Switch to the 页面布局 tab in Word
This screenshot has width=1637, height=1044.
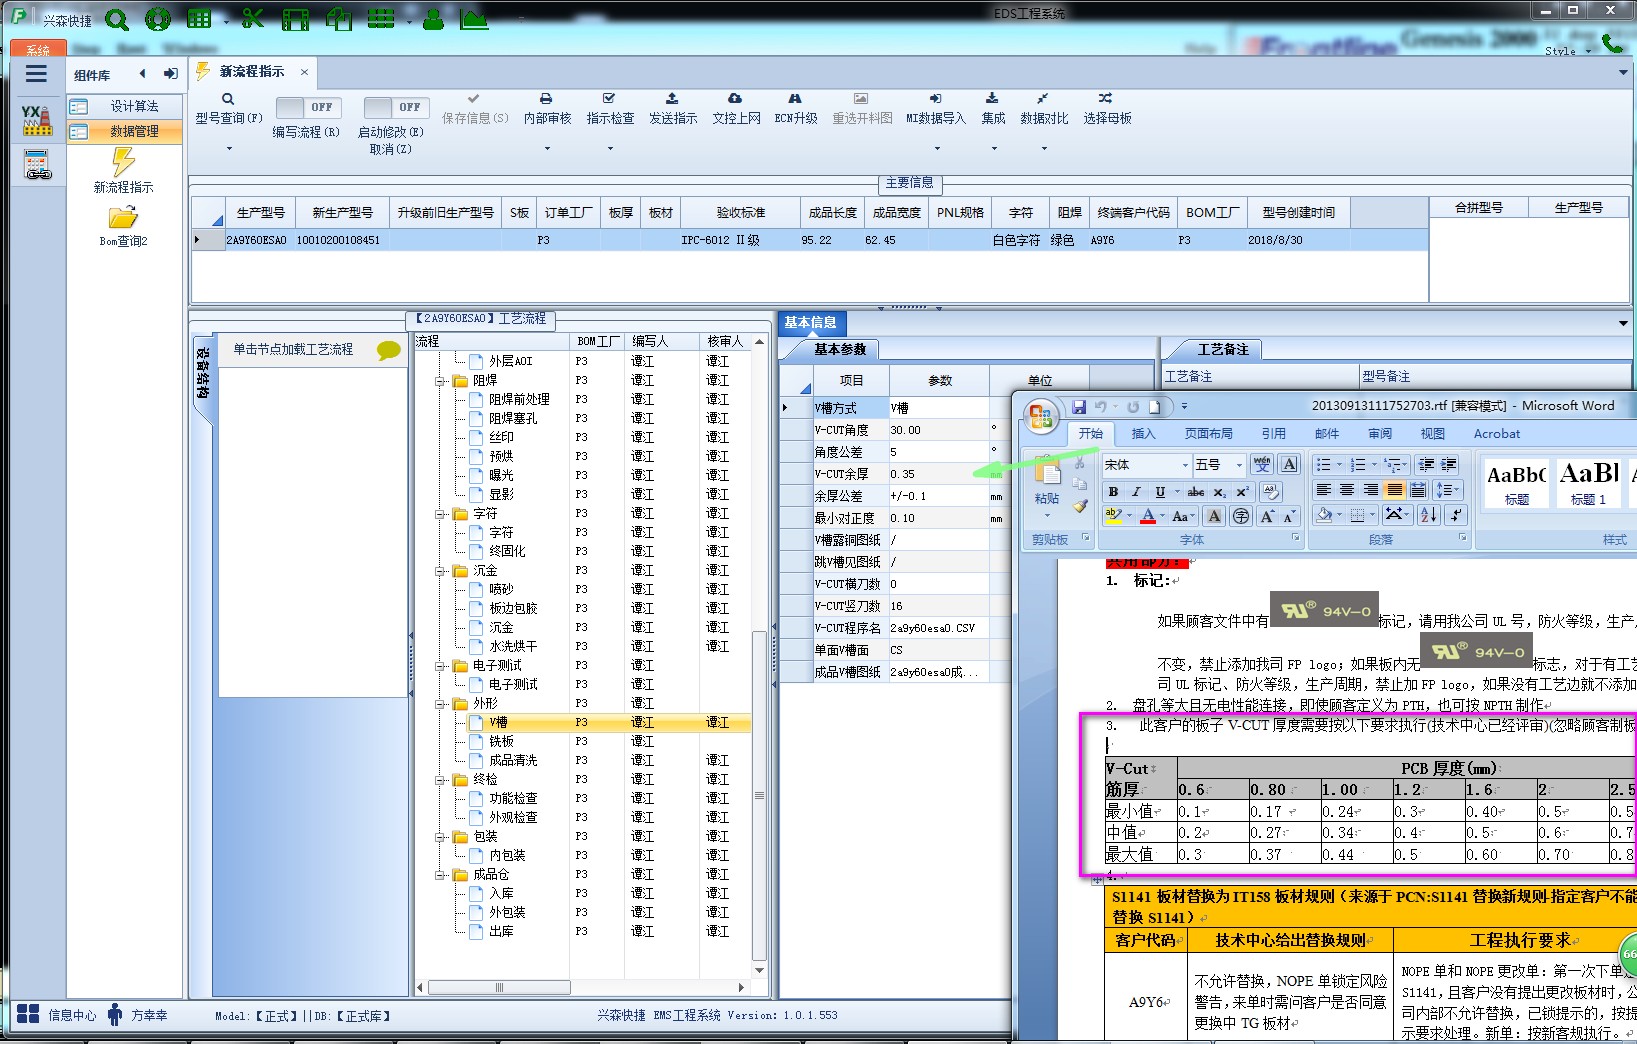(1208, 434)
